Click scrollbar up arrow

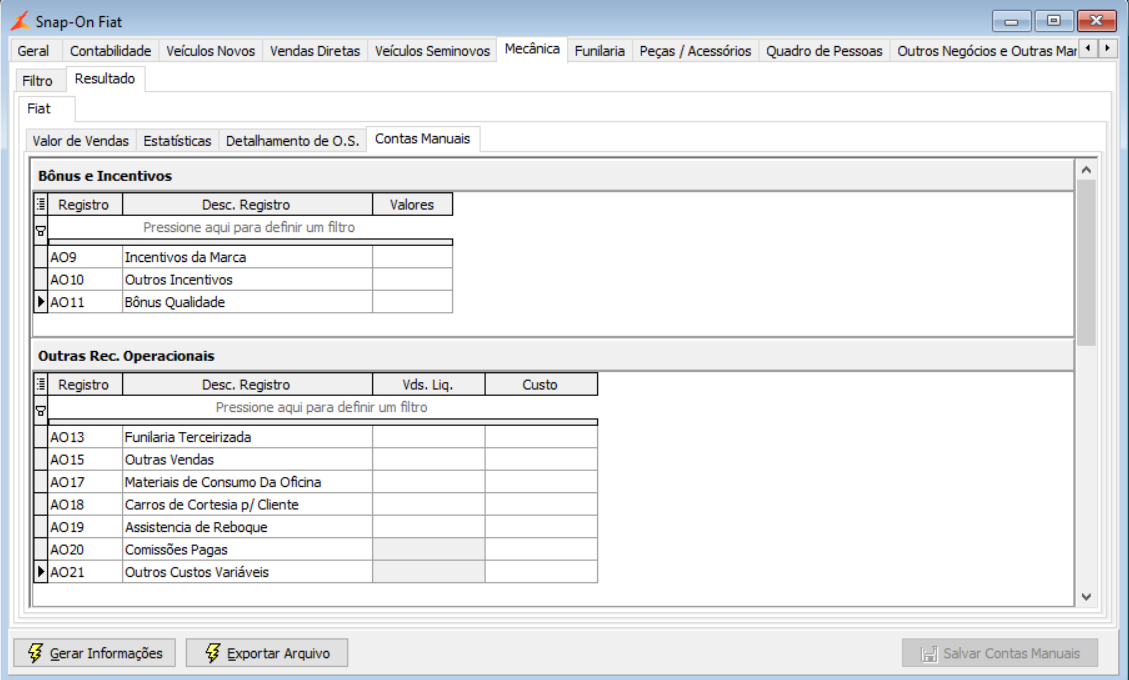(x=1087, y=170)
